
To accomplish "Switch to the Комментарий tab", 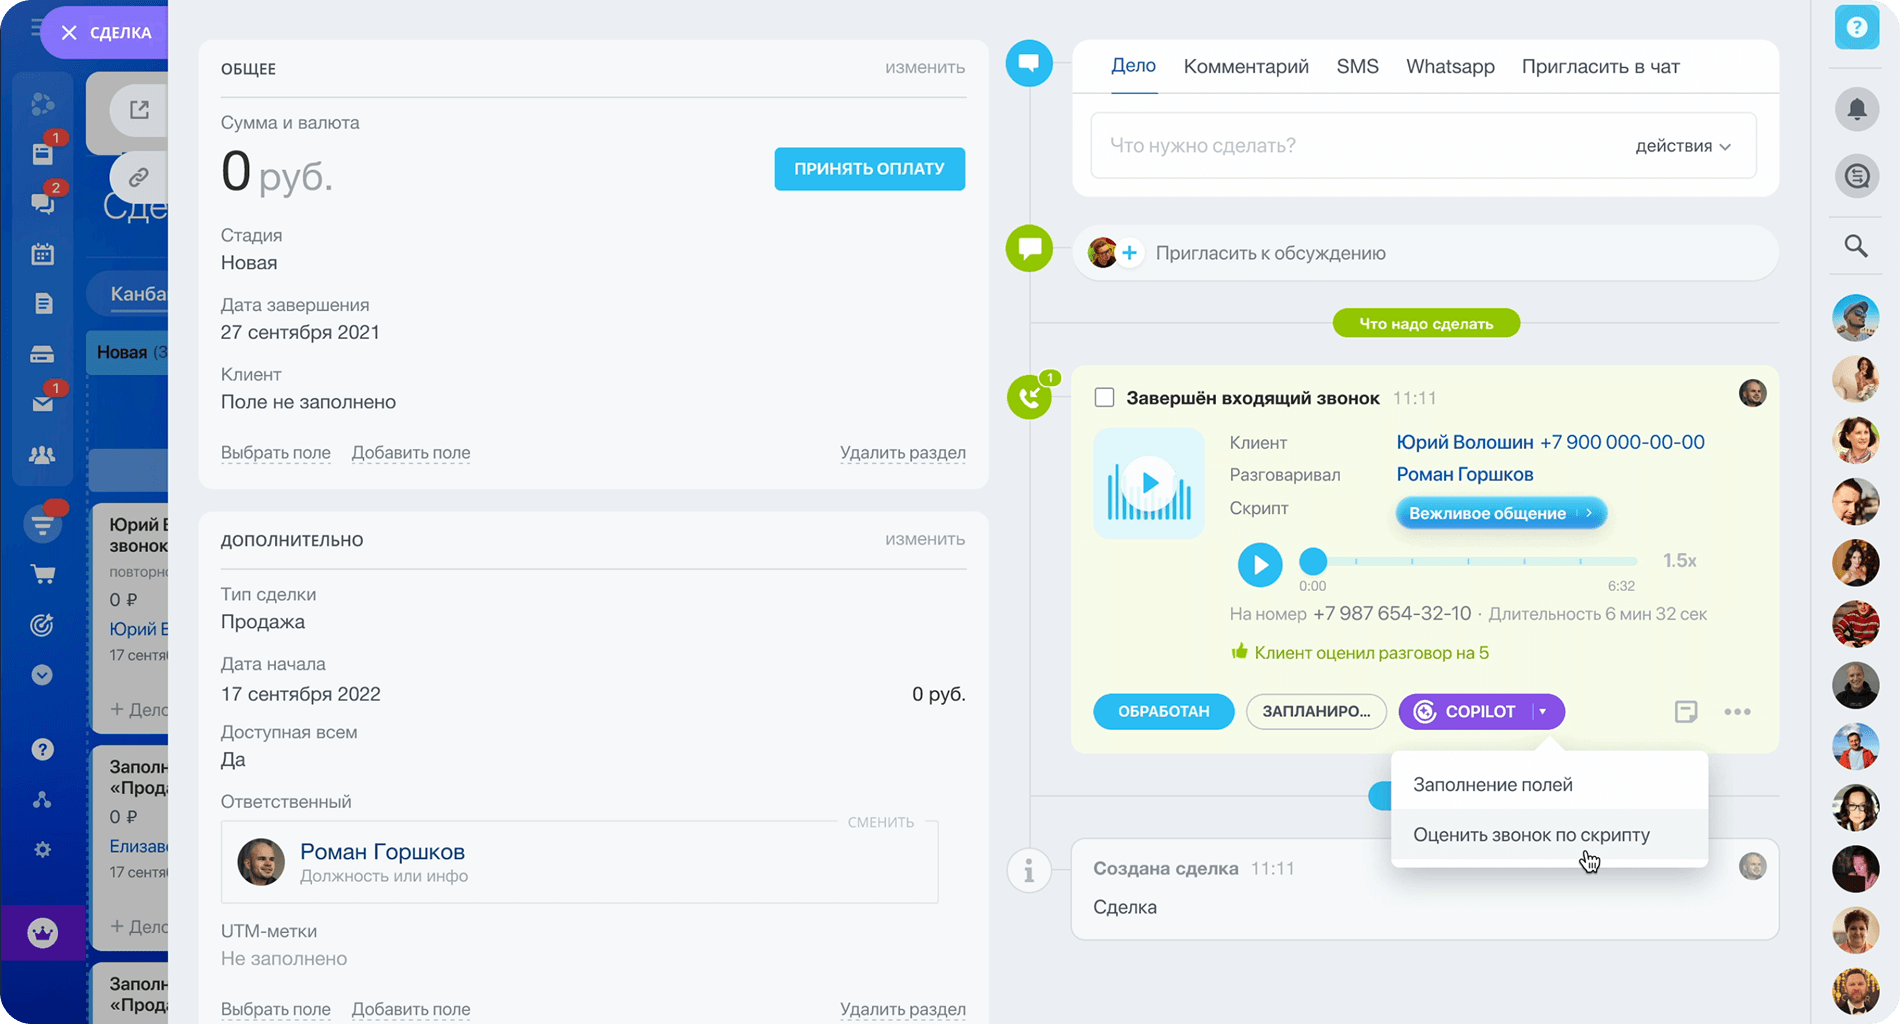I will 1245,67.
